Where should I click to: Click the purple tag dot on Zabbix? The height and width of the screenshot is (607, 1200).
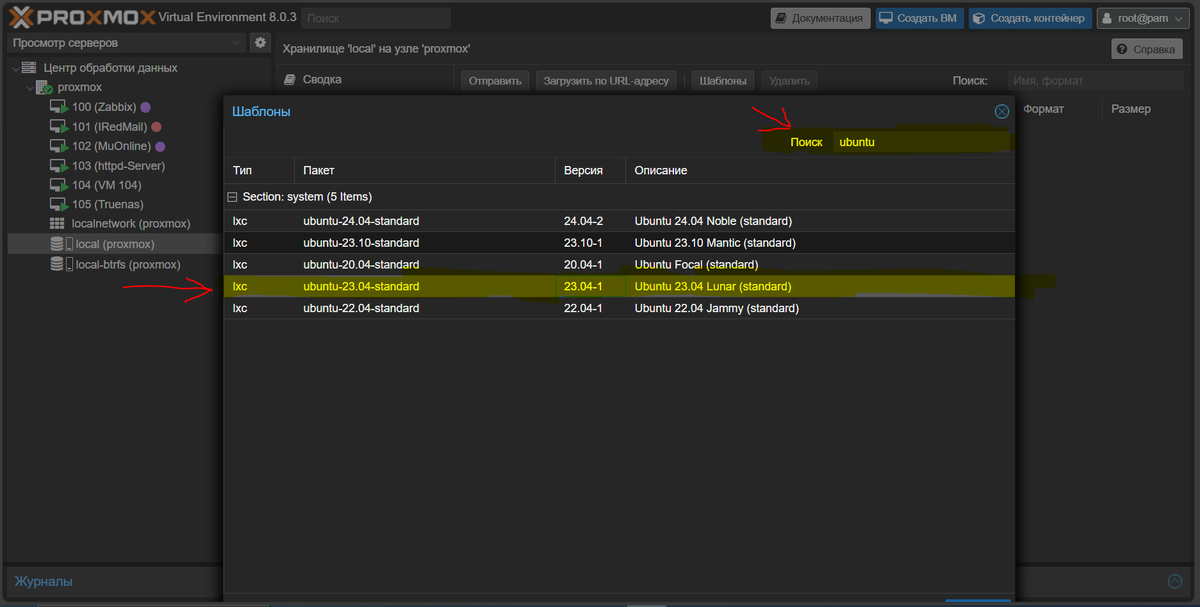click(145, 107)
